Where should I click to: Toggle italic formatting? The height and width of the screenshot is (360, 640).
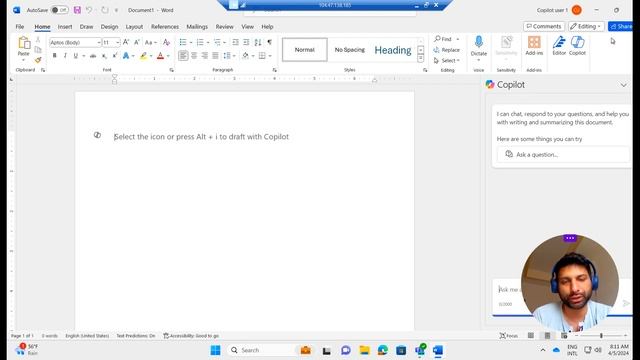(x=65, y=56)
